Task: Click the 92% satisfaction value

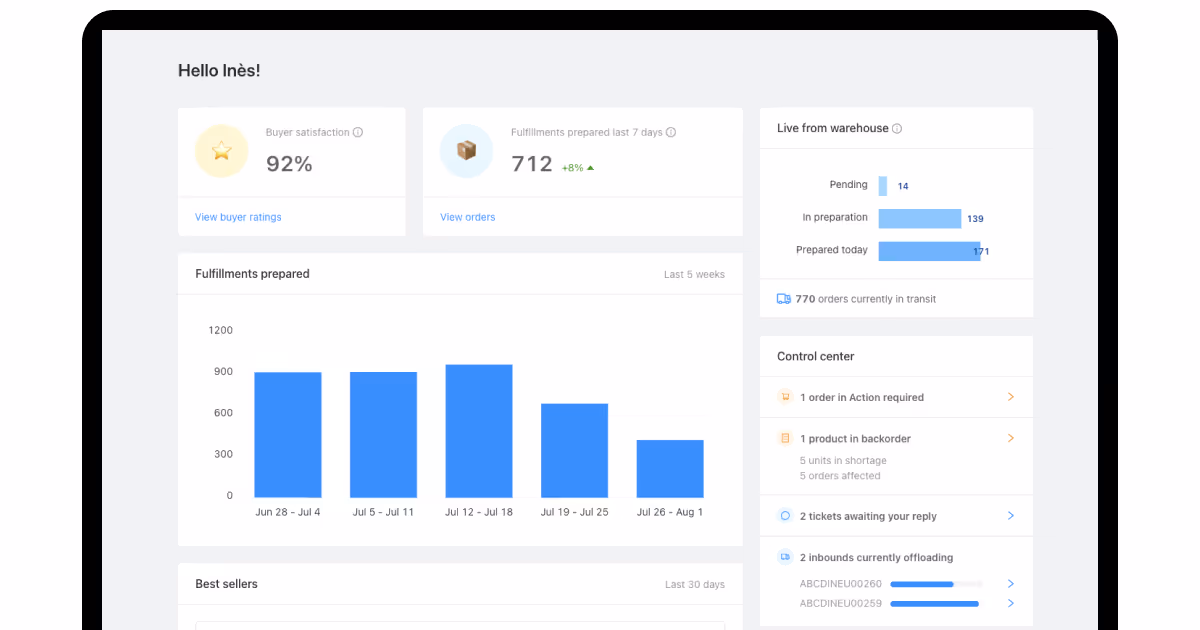Action: tap(289, 164)
